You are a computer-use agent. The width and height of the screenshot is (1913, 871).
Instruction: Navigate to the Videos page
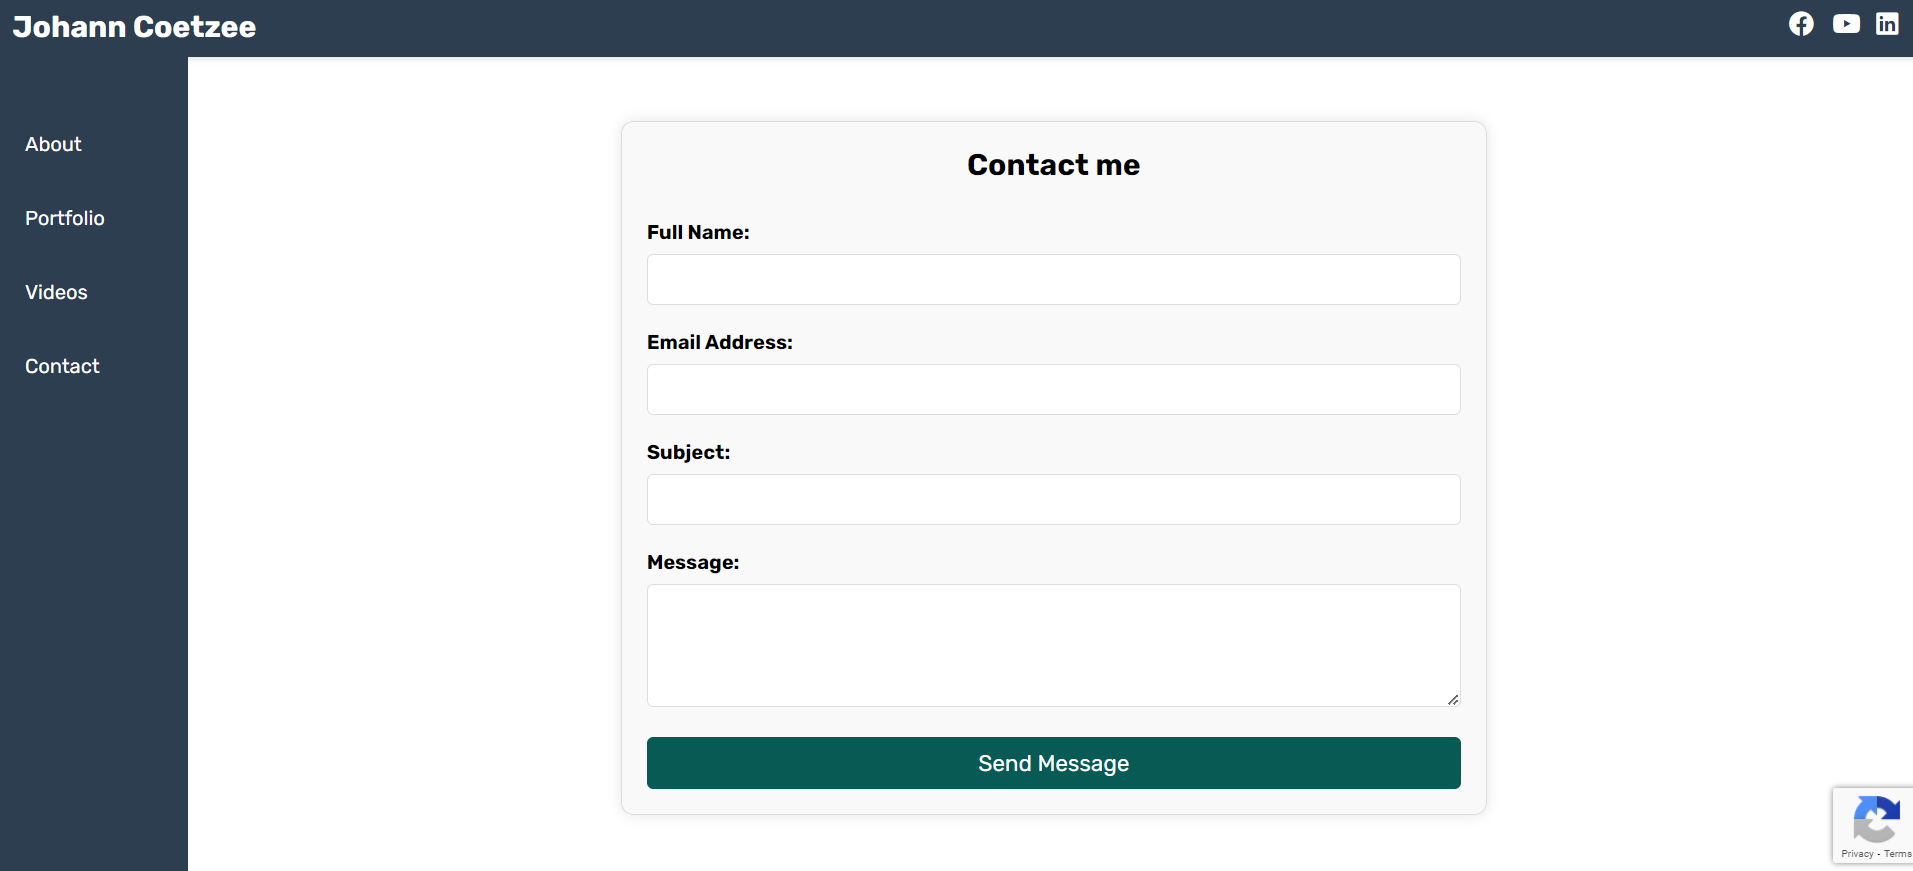pyautogui.click(x=57, y=292)
